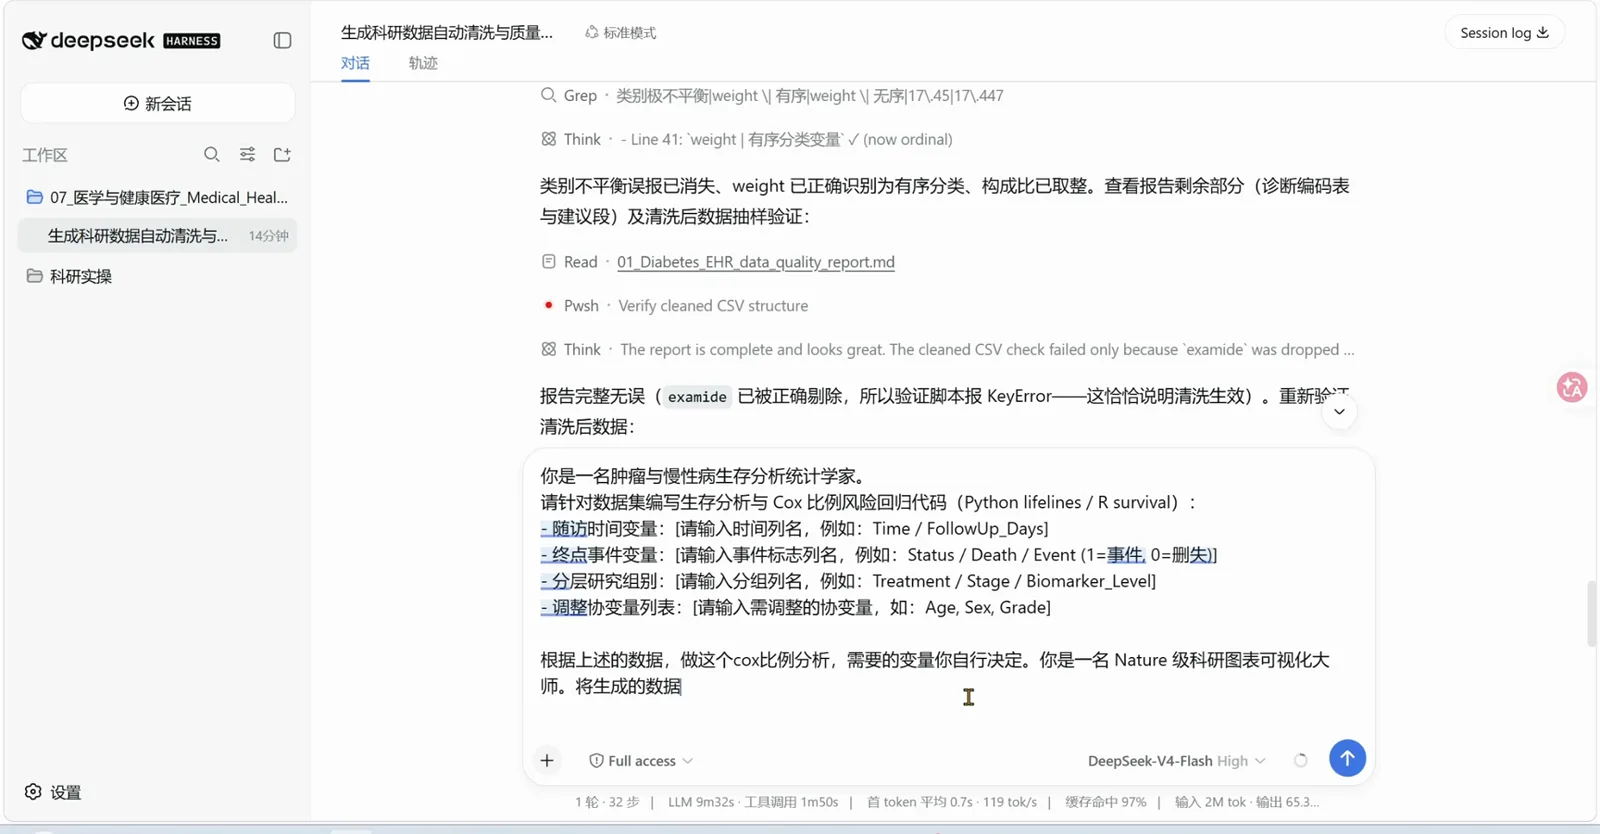Start a 新会话 conversation
1600x834 pixels.
coord(157,104)
